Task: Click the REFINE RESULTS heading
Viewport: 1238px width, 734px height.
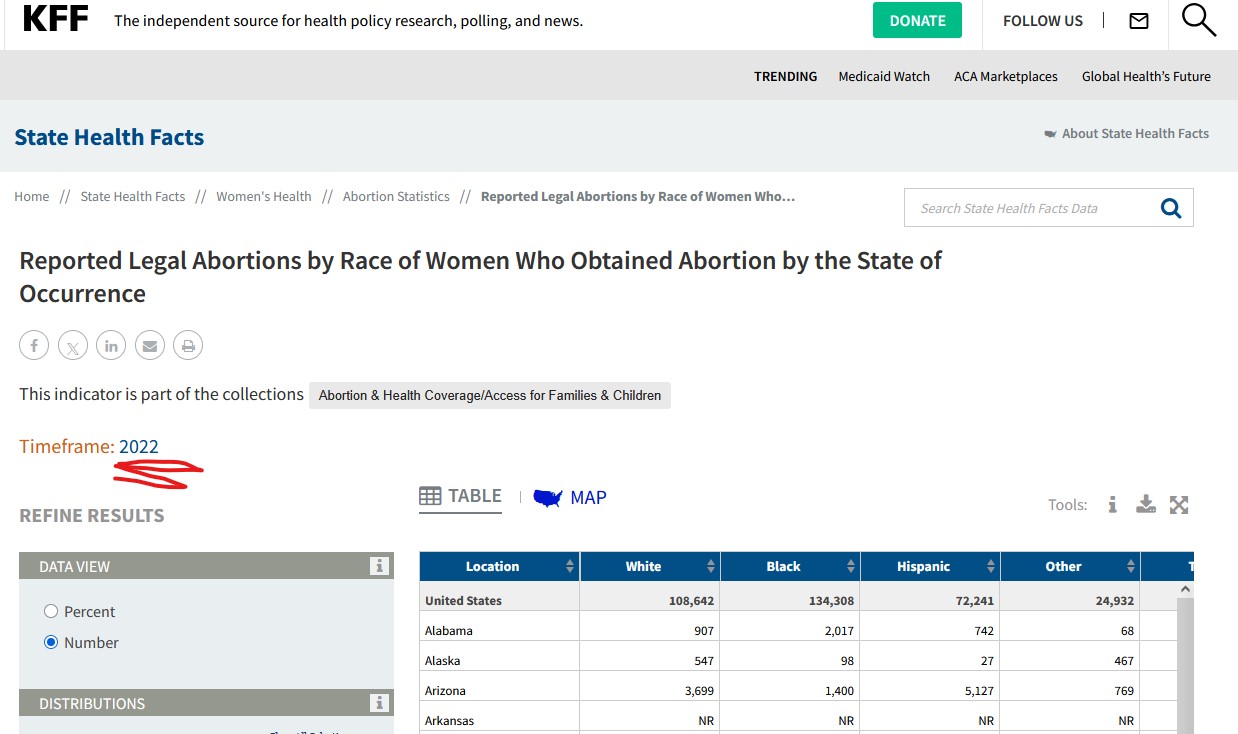Action: coord(91,516)
